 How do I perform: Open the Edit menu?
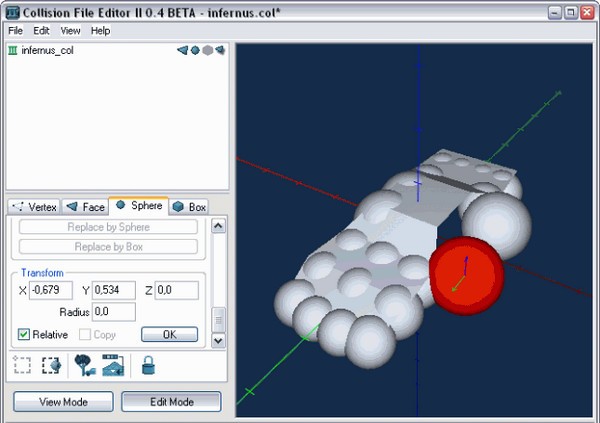point(41,31)
